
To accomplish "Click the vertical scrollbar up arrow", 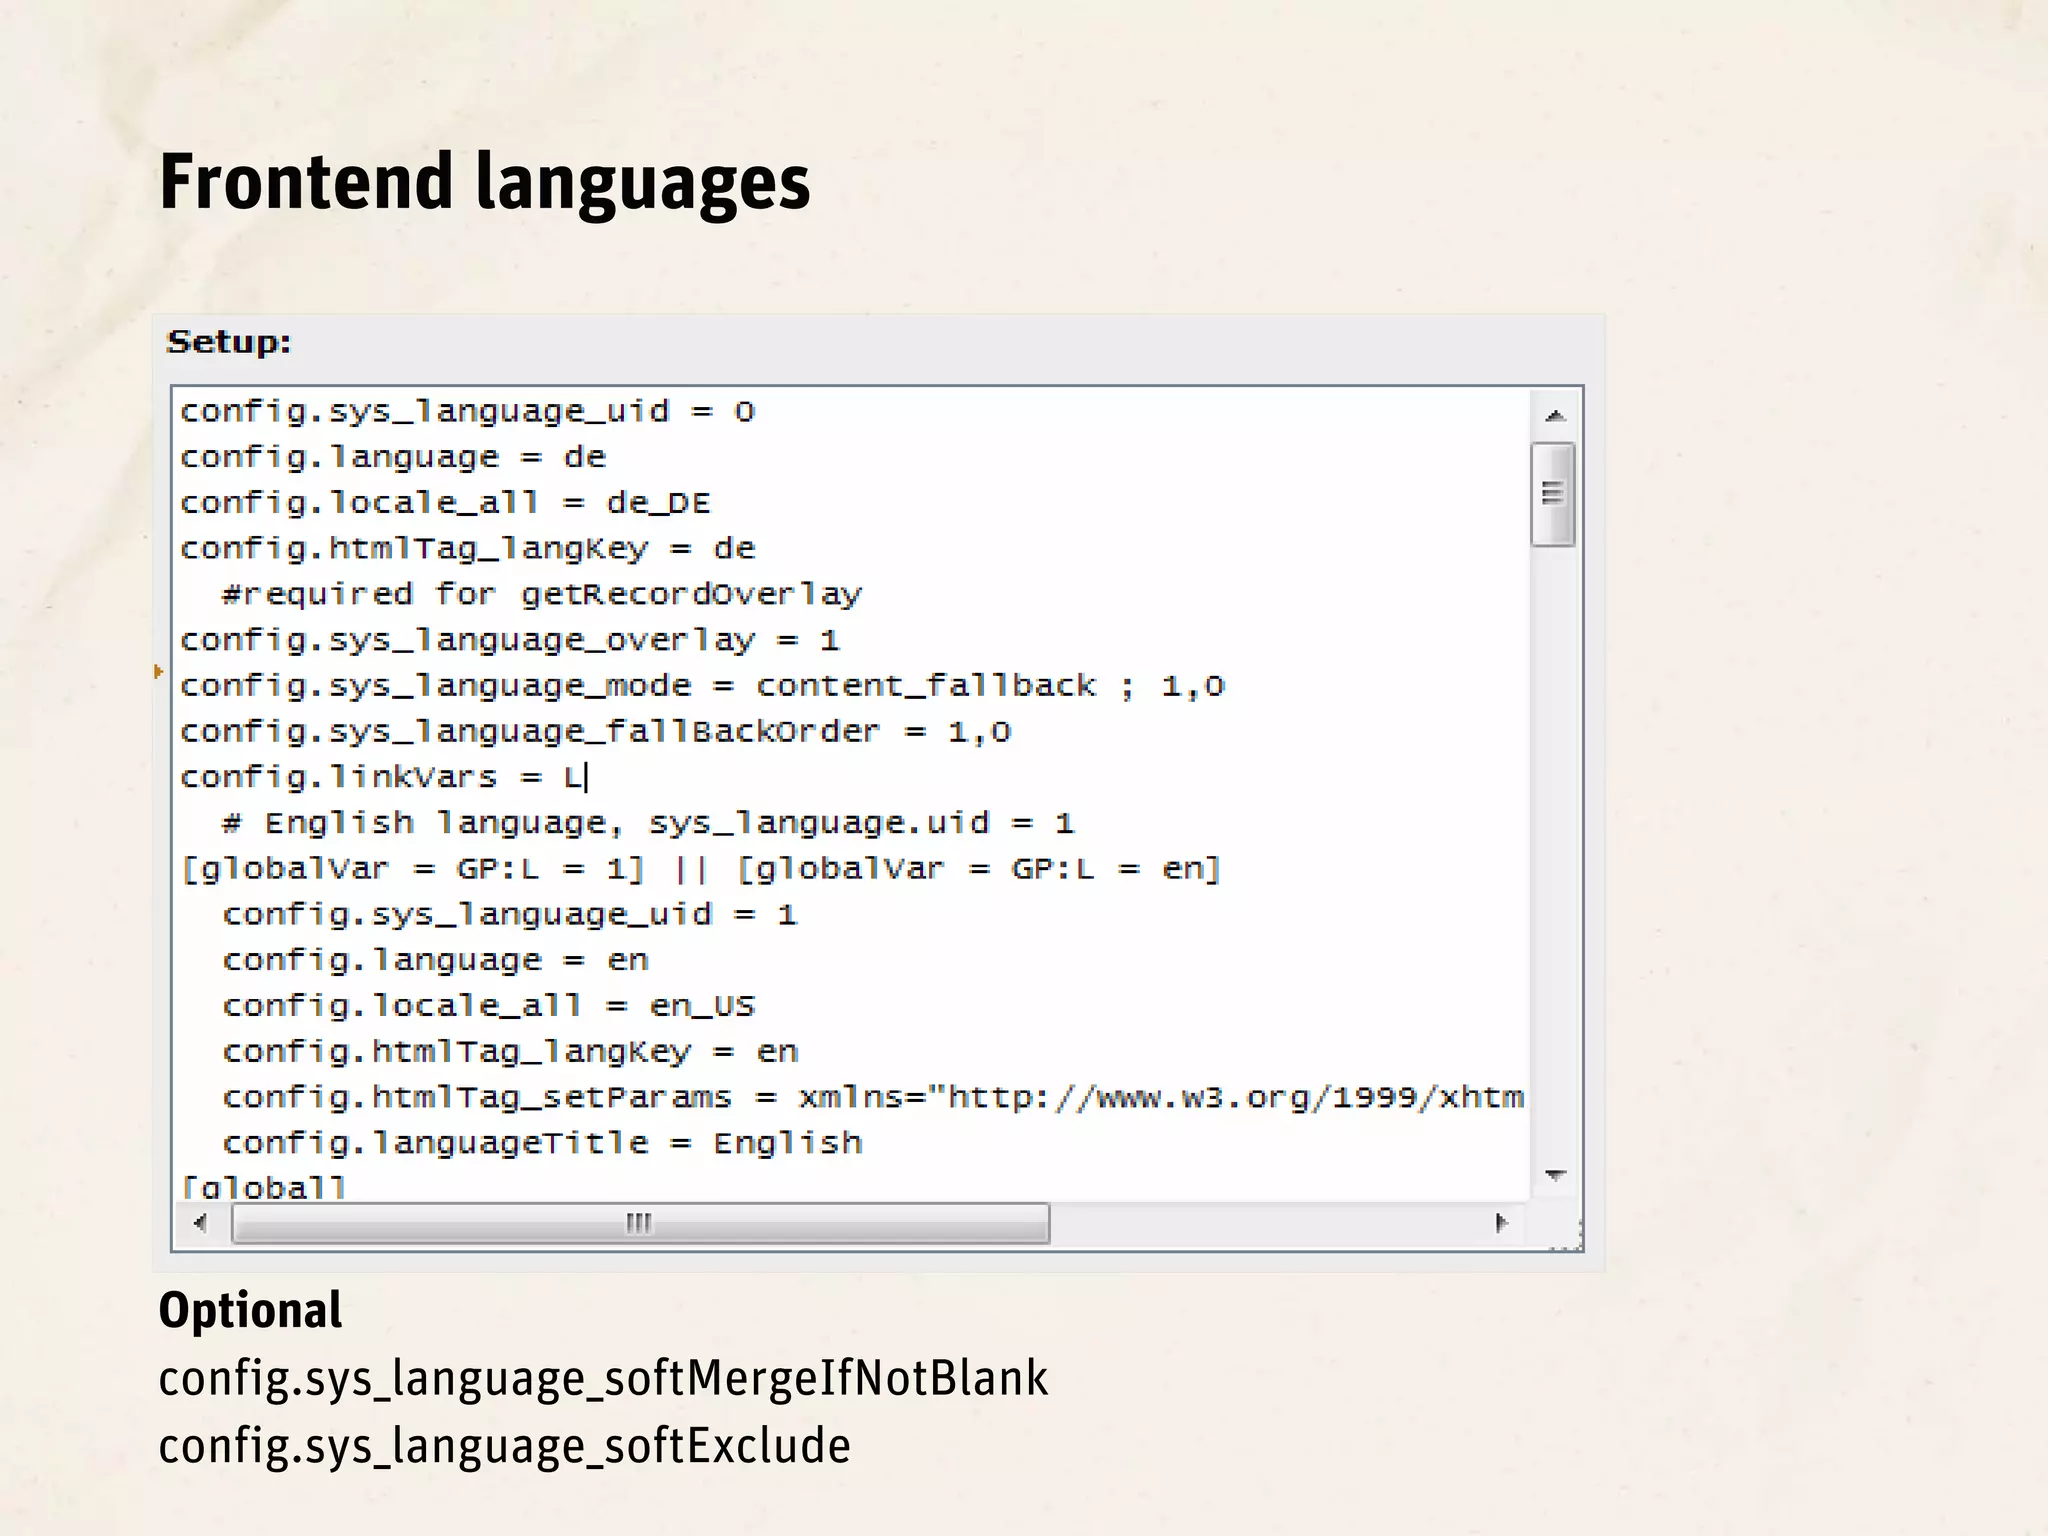I will click(1554, 415).
